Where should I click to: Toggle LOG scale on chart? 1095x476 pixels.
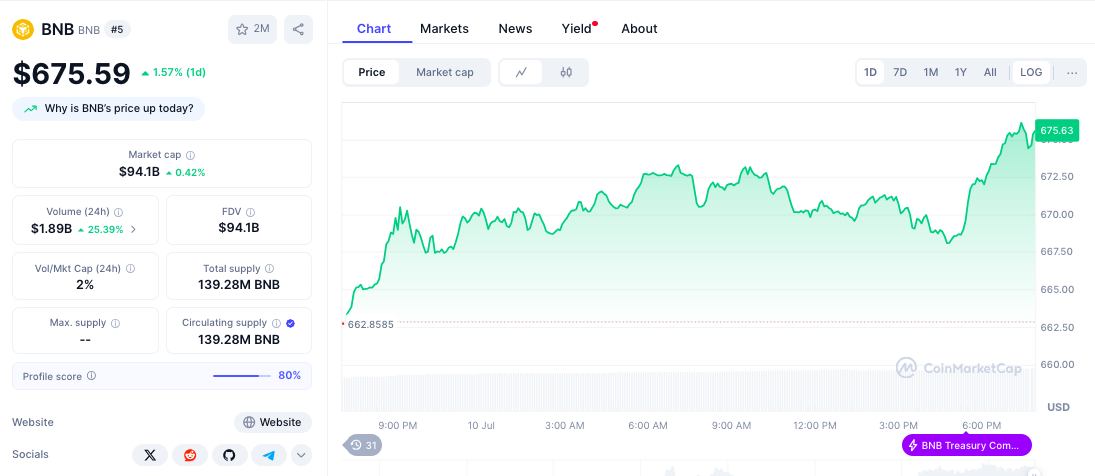[x=1031, y=72]
